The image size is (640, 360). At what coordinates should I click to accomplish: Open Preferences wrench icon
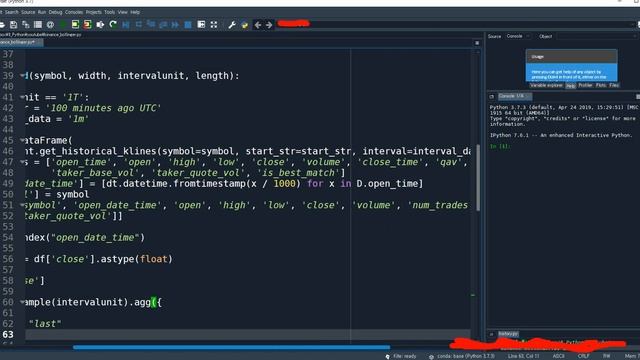pos(232,25)
